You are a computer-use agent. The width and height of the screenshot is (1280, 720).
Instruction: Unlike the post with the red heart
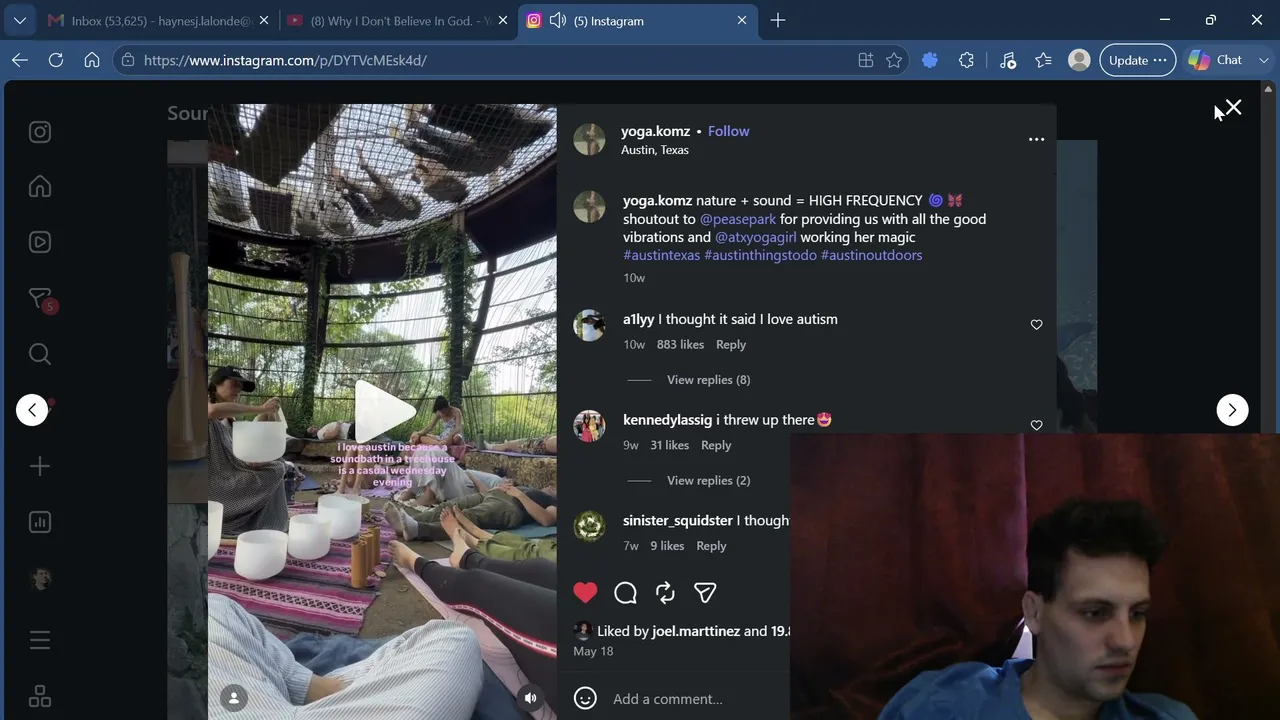click(585, 593)
